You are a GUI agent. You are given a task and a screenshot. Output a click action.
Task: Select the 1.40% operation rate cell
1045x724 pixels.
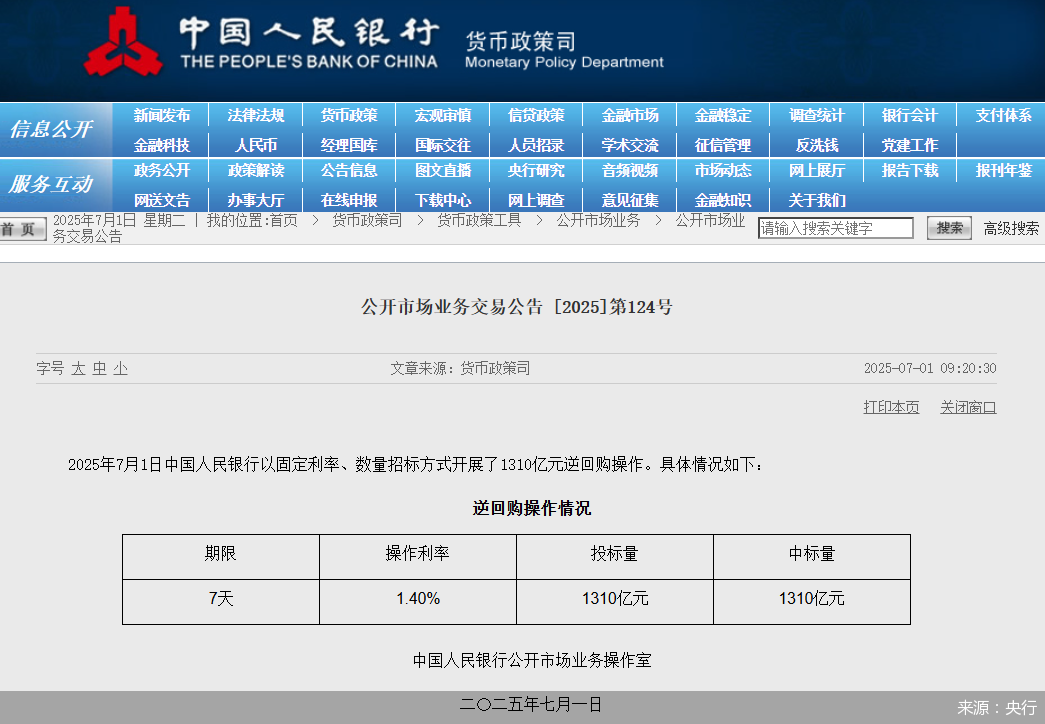tap(418, 602)
